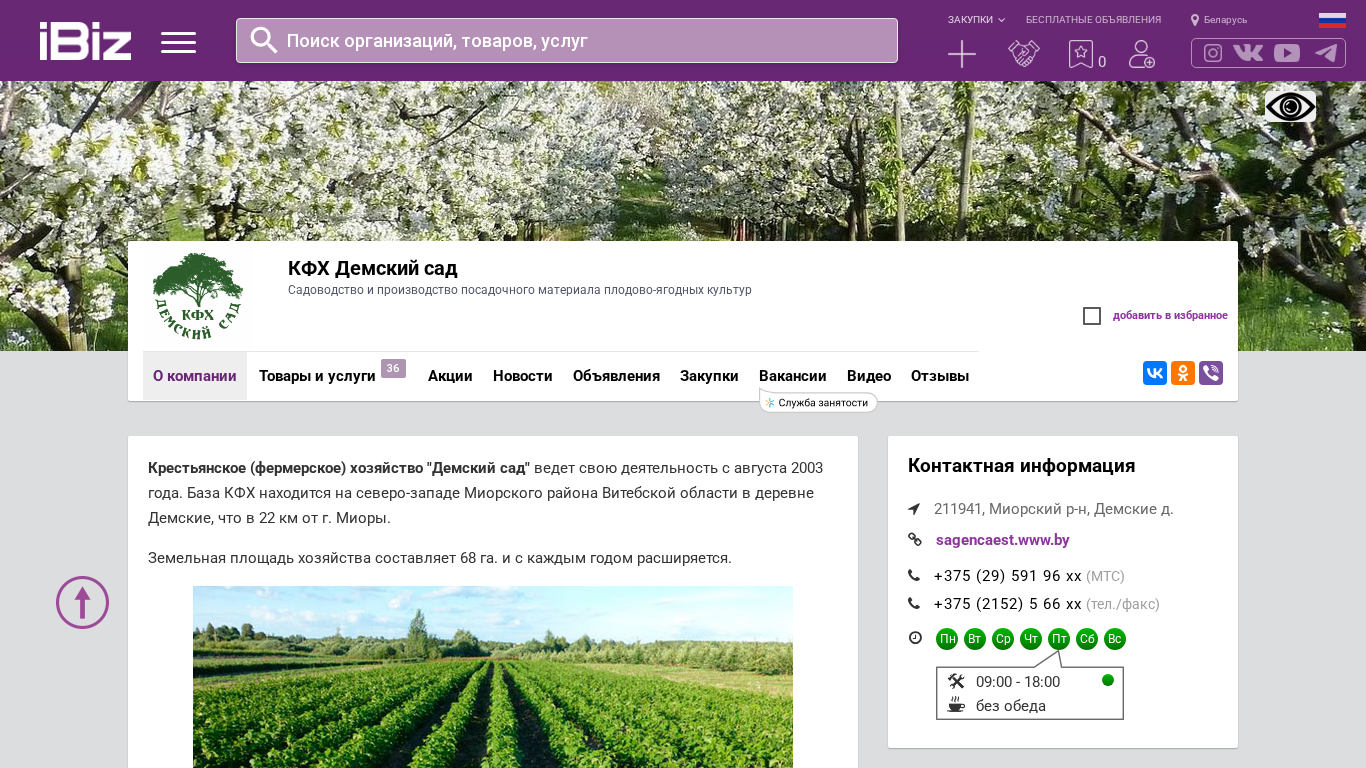Click the '09:00 - 18:00' working hours

[1018, 682]
